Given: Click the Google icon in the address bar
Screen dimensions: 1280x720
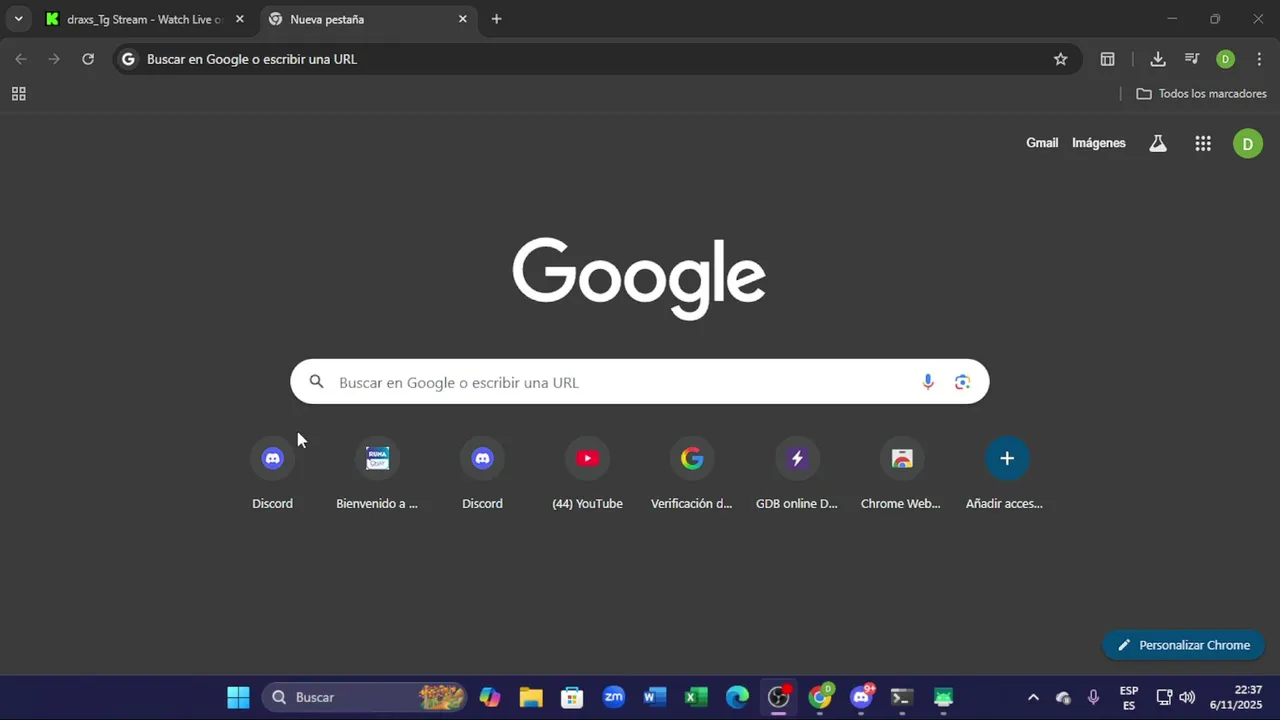Looking at the screenshot, I should 128,59.
